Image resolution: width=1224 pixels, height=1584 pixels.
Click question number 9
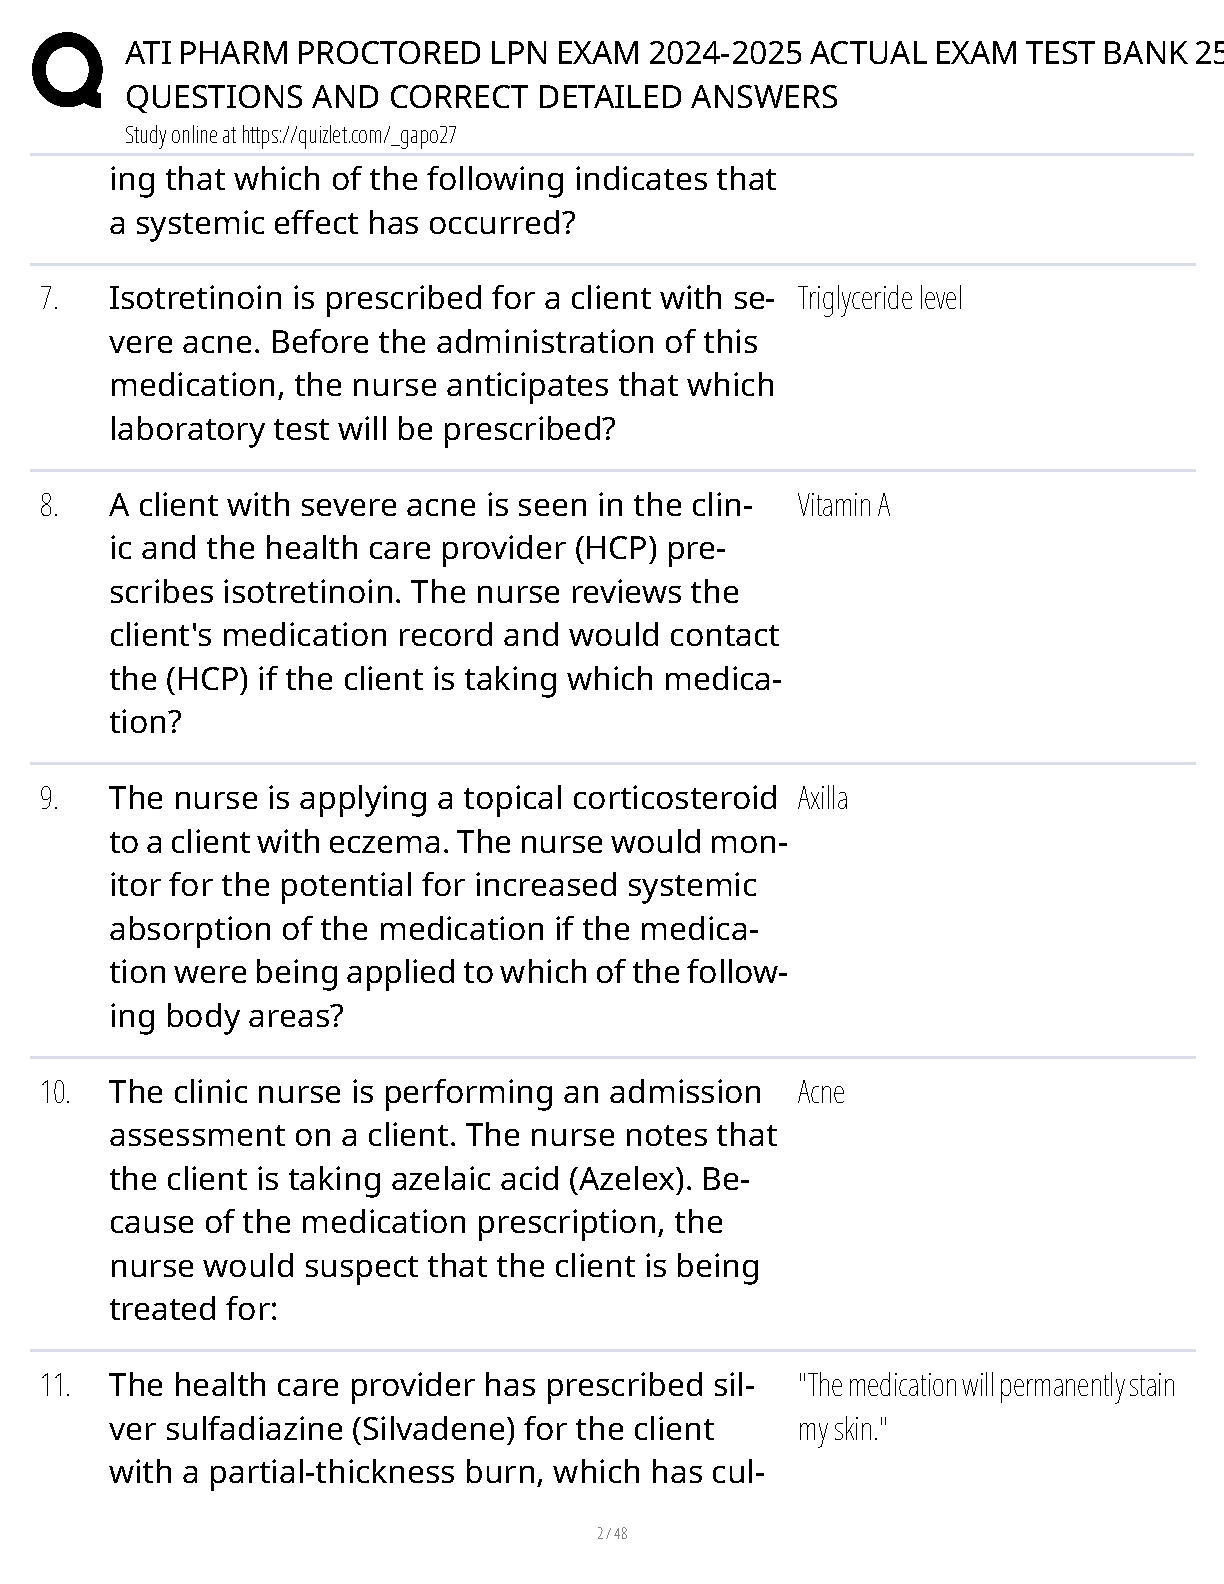(49, 798)
